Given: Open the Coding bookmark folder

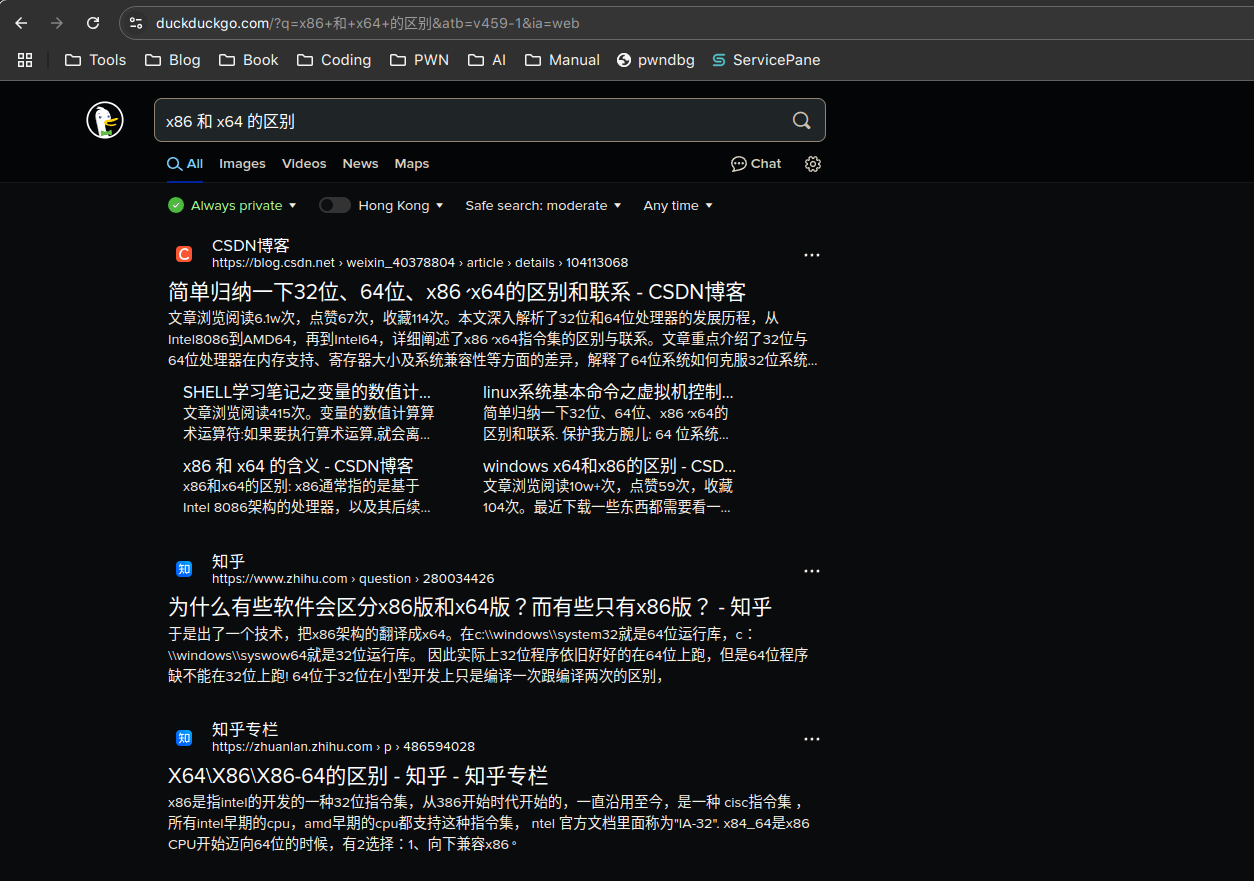Looking at the screenshot, I should [x=334, y=60].
